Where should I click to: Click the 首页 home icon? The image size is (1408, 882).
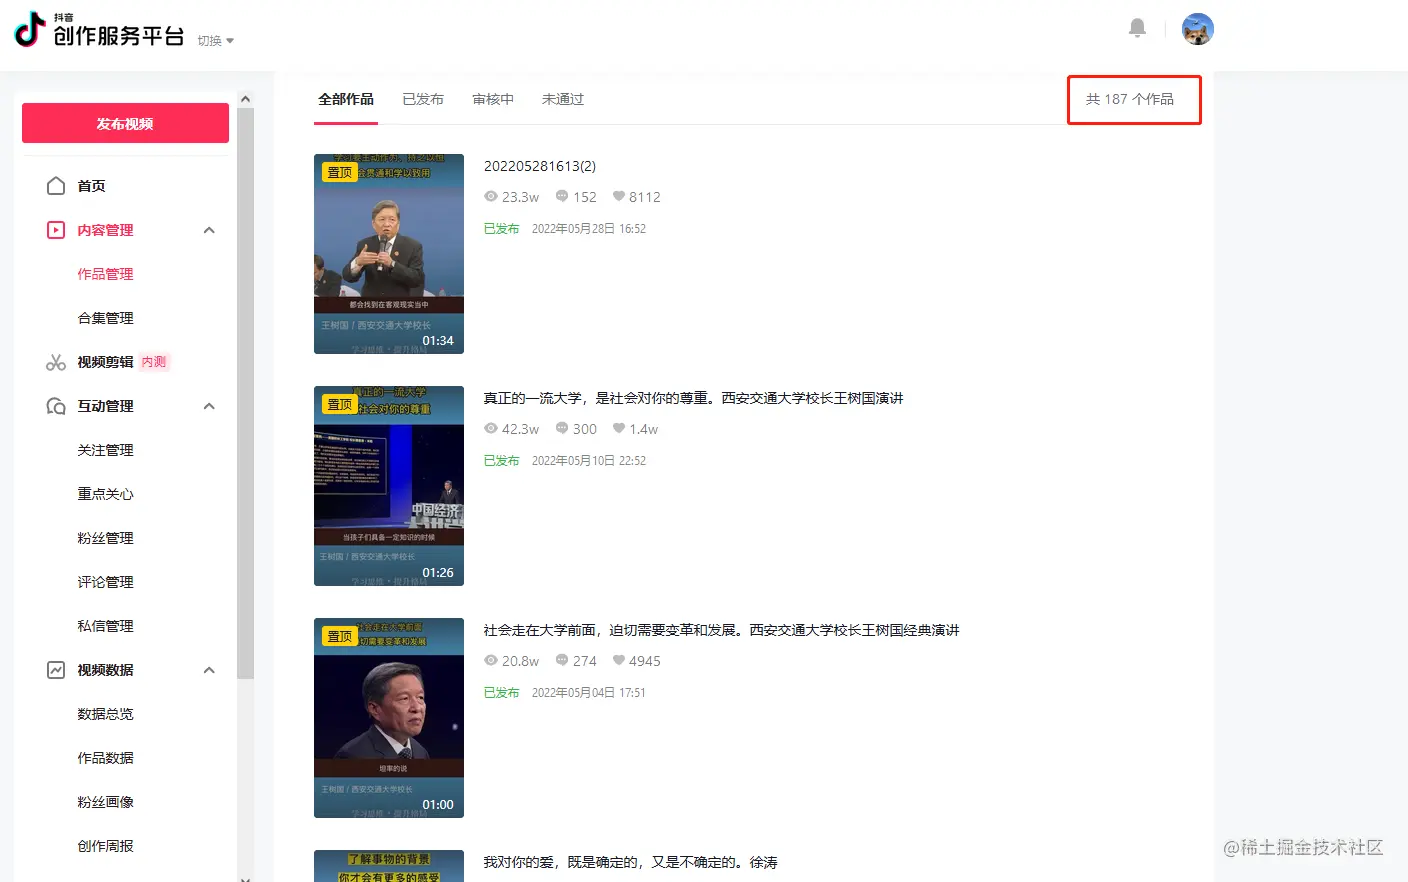point(56,186)
